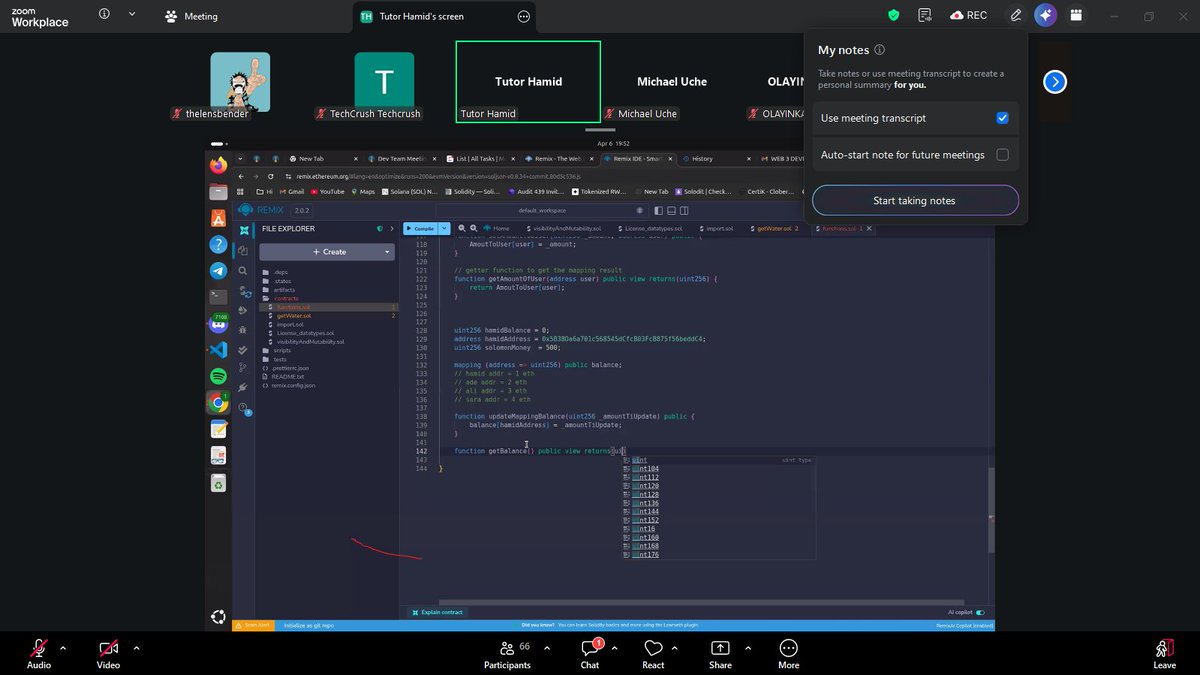1200x675 pixels.
Task: Expand Video options chevron
Action: tap(136, 648)
